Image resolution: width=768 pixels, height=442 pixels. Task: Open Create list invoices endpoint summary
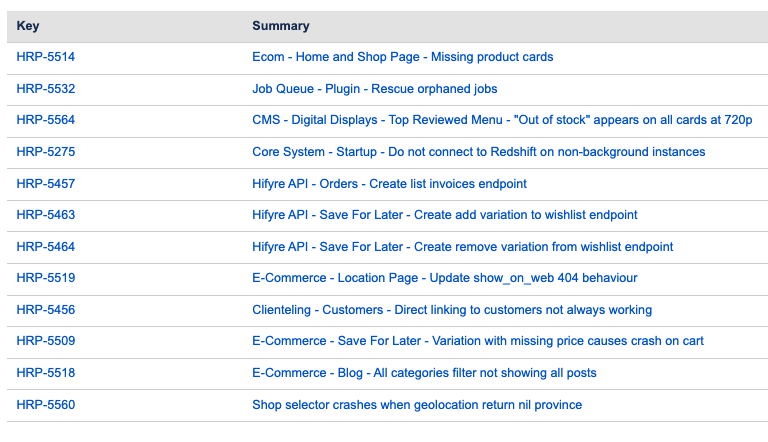coord(389,184)
